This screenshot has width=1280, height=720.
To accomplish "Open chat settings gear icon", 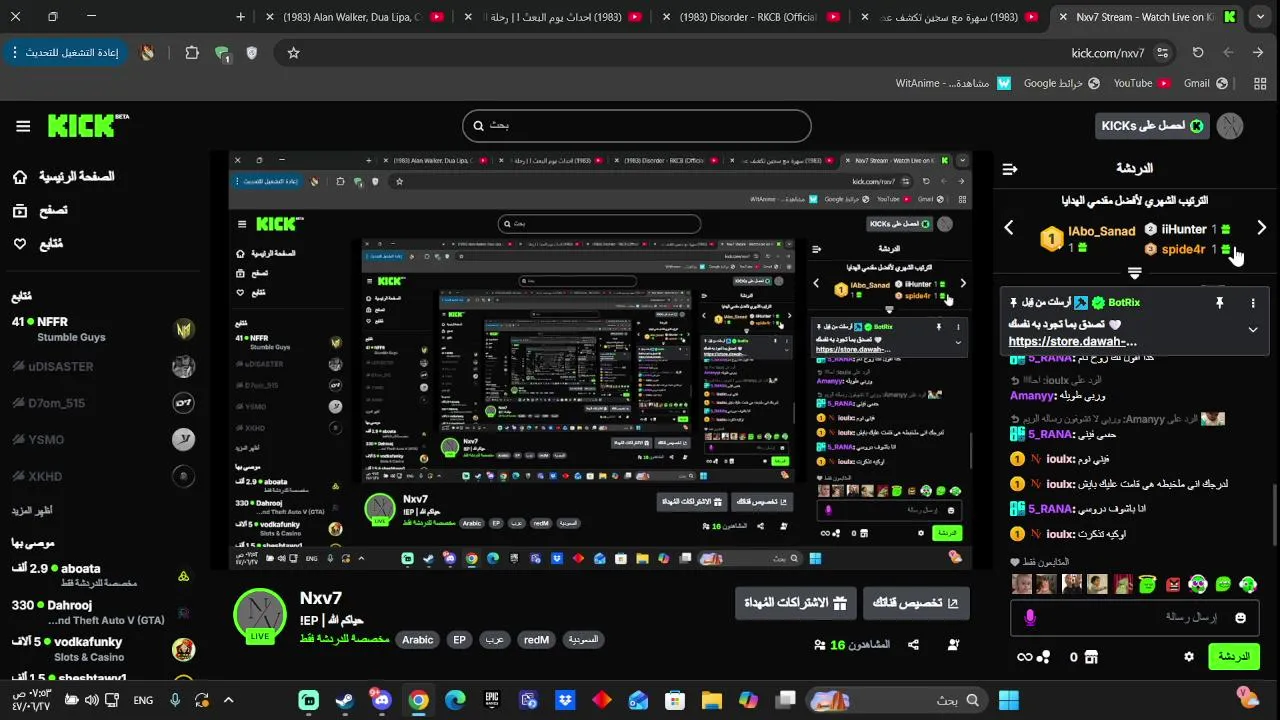I will tap(1189, 657).
